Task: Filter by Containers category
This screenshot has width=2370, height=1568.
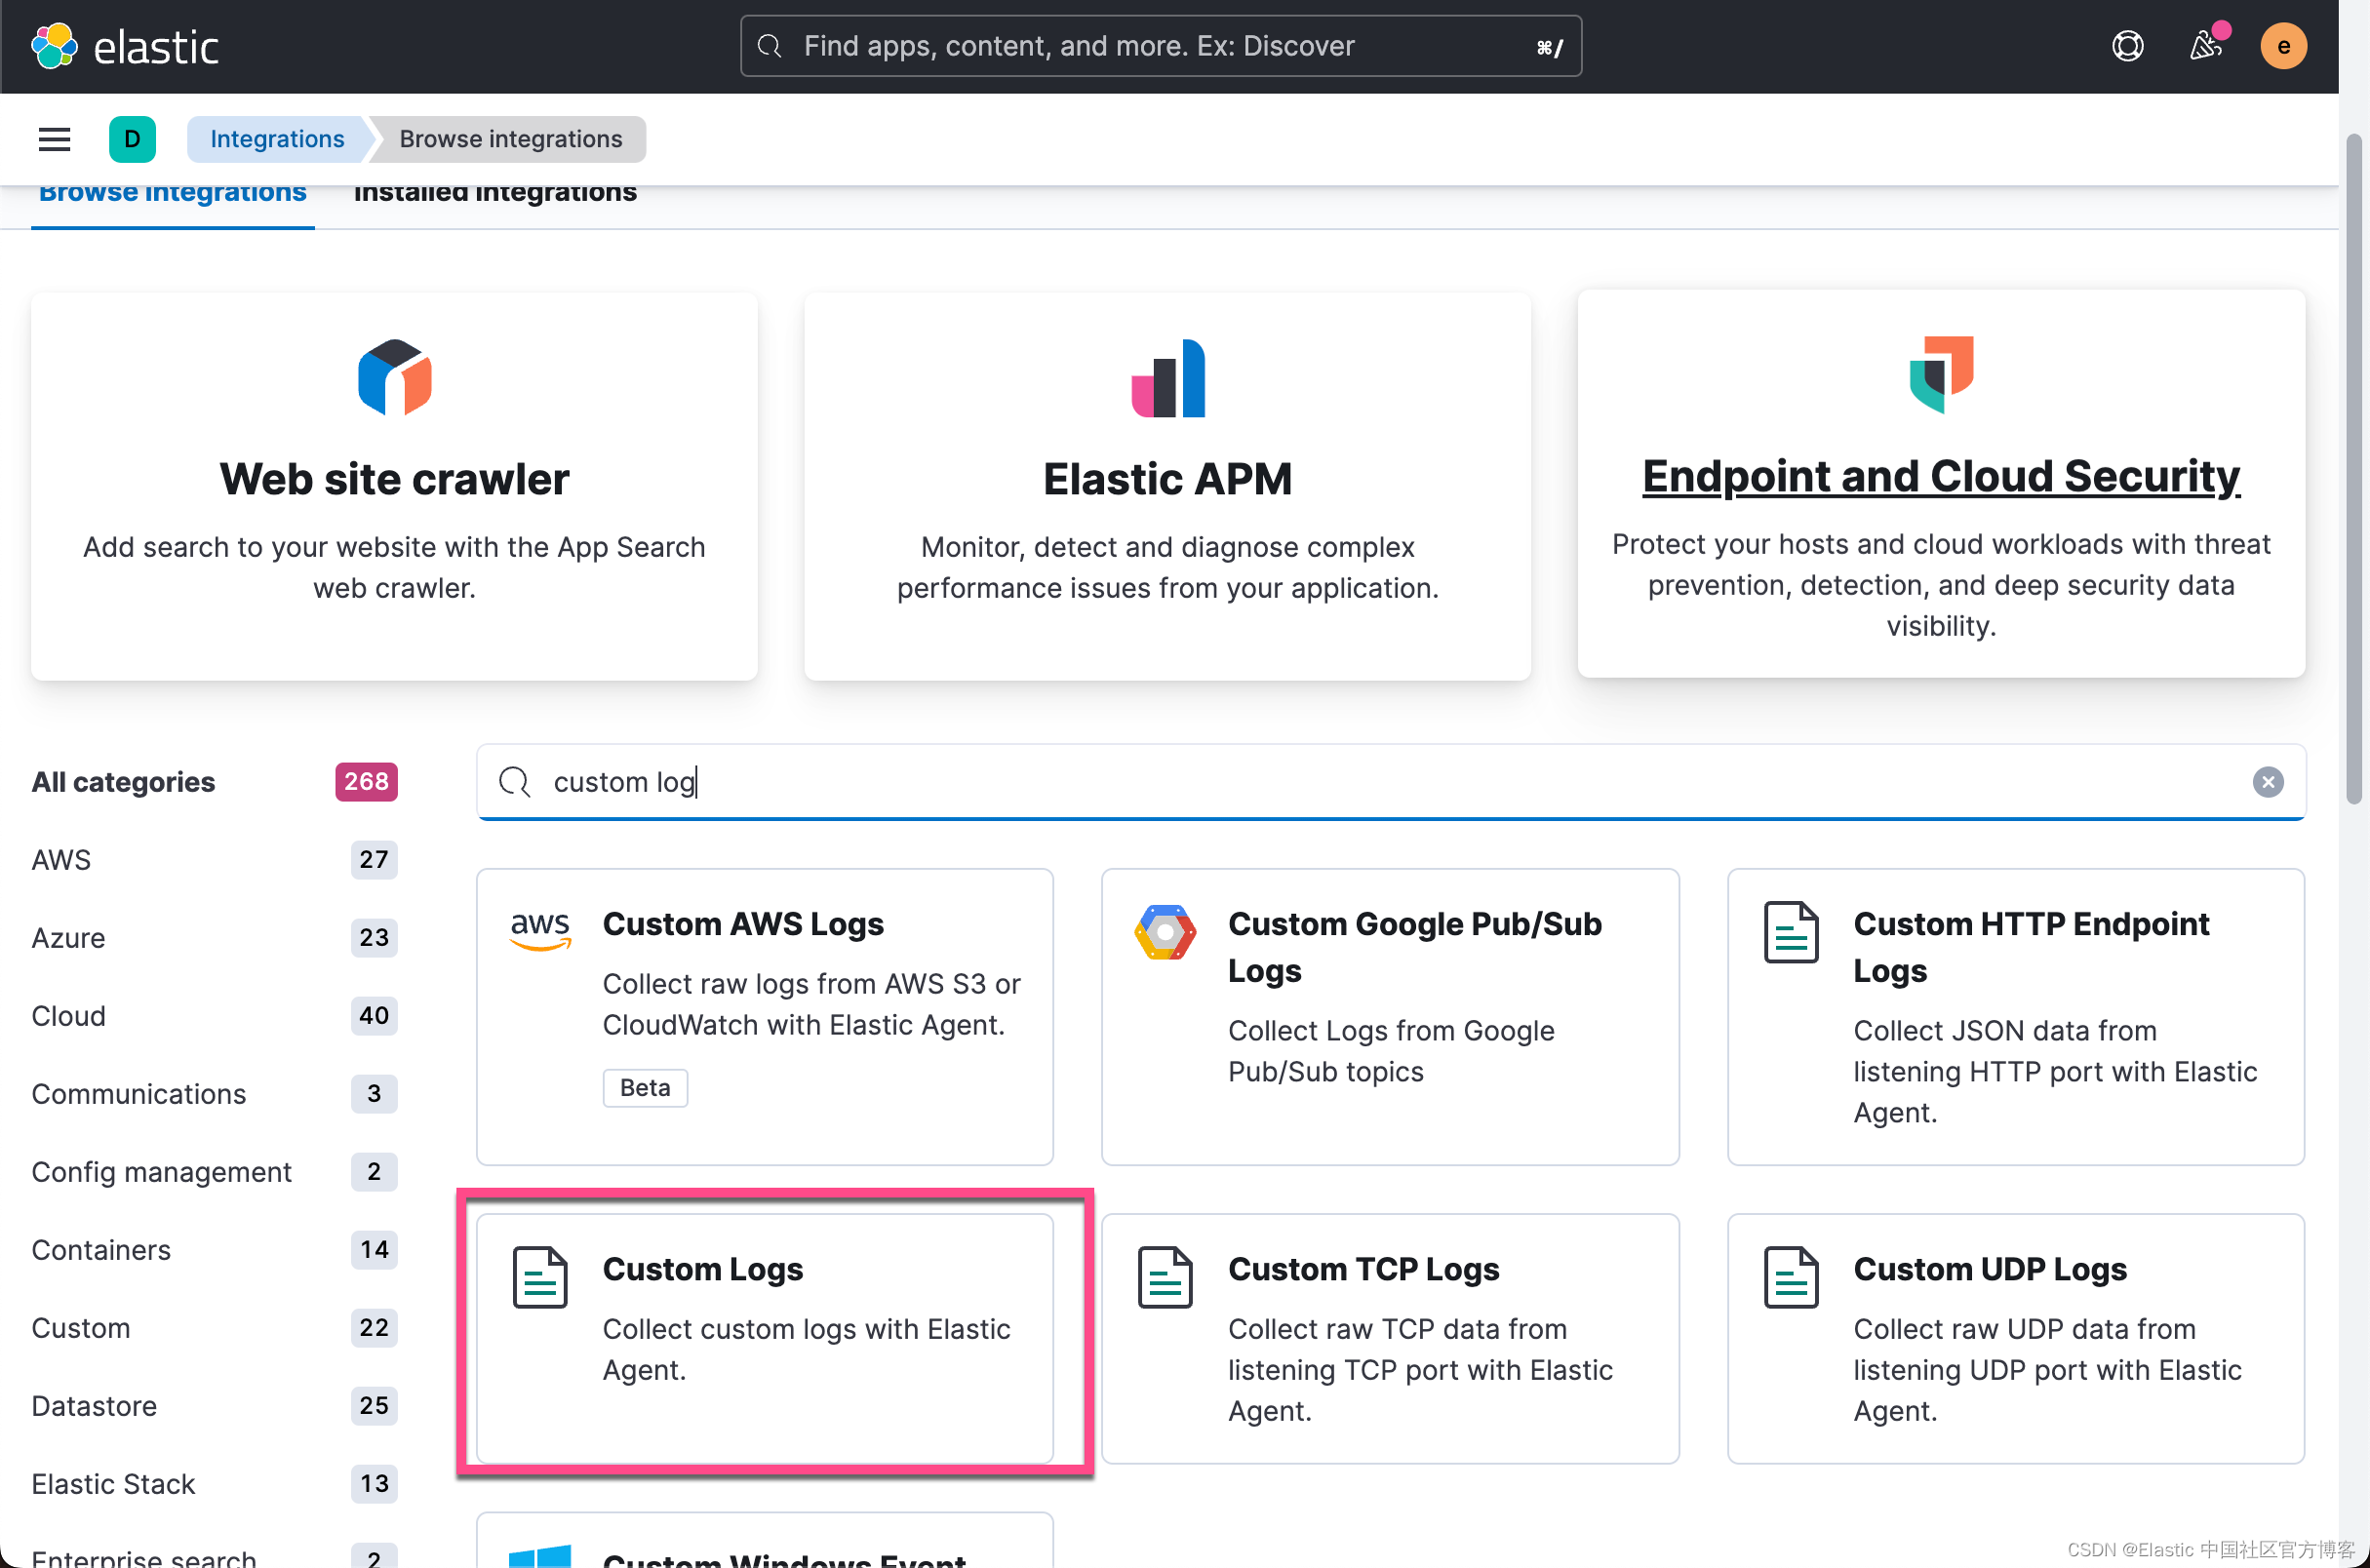Action: point(214,1250)
